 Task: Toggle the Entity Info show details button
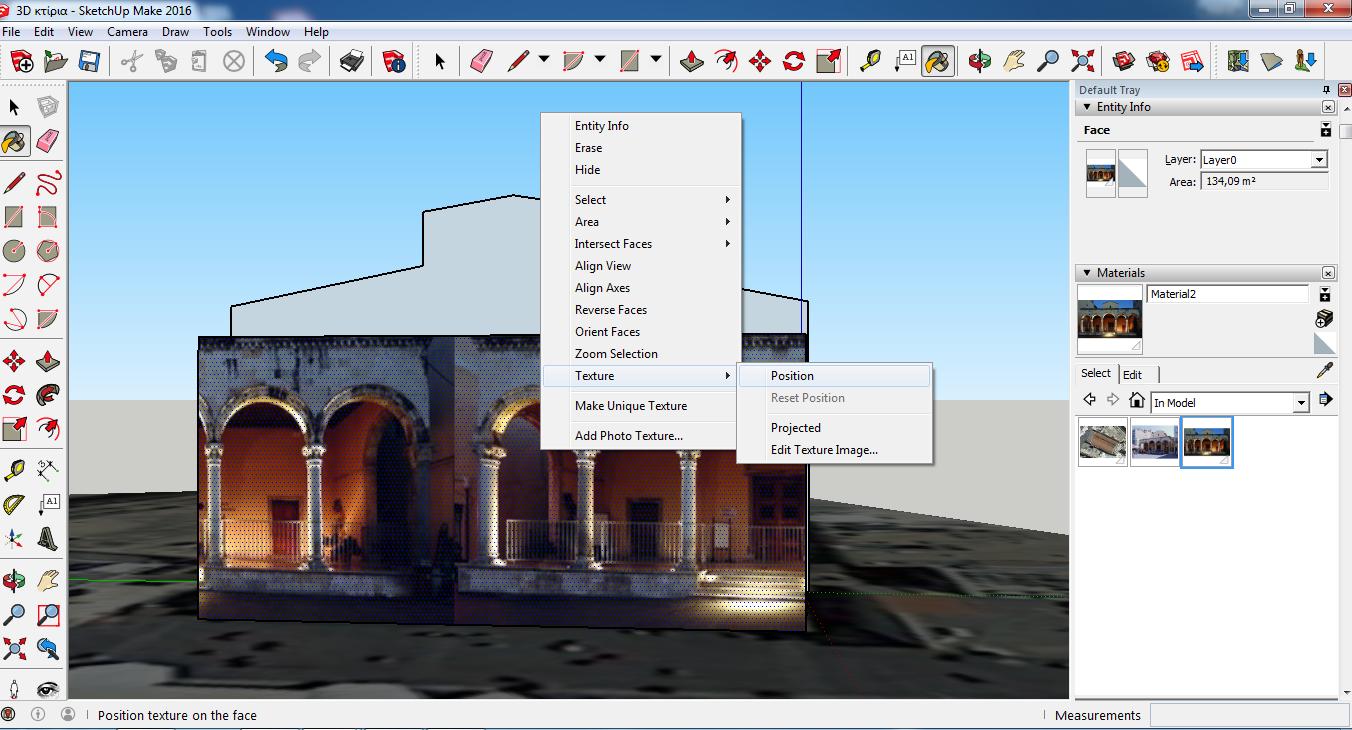point(1326,130)
